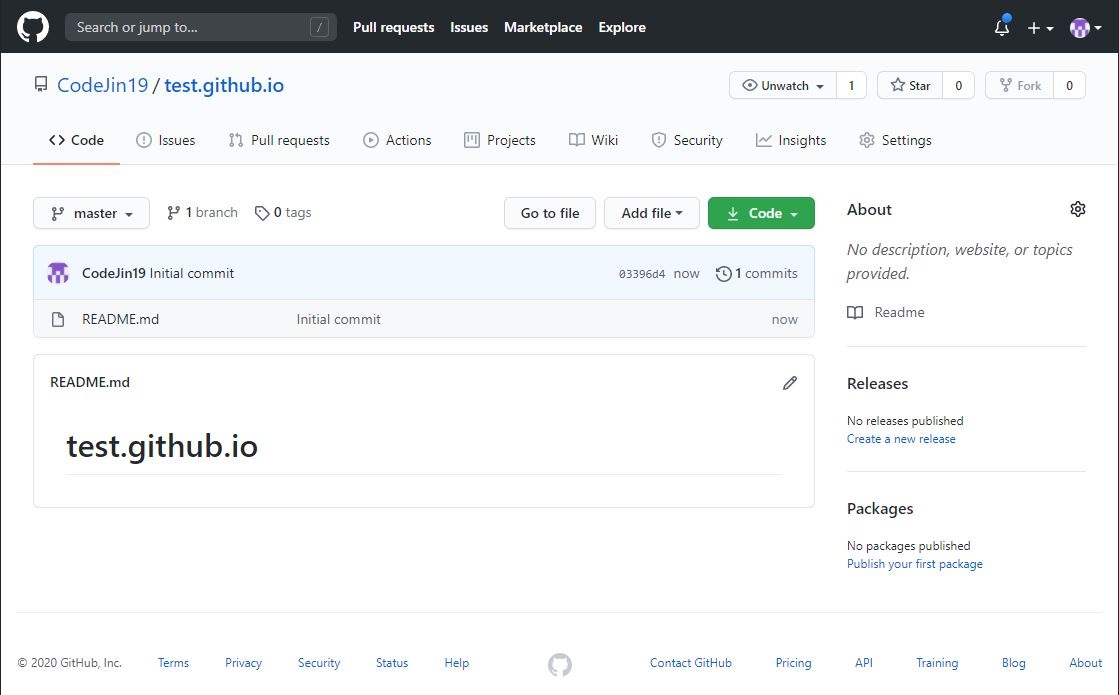Click Create a new release

point(901,439)
